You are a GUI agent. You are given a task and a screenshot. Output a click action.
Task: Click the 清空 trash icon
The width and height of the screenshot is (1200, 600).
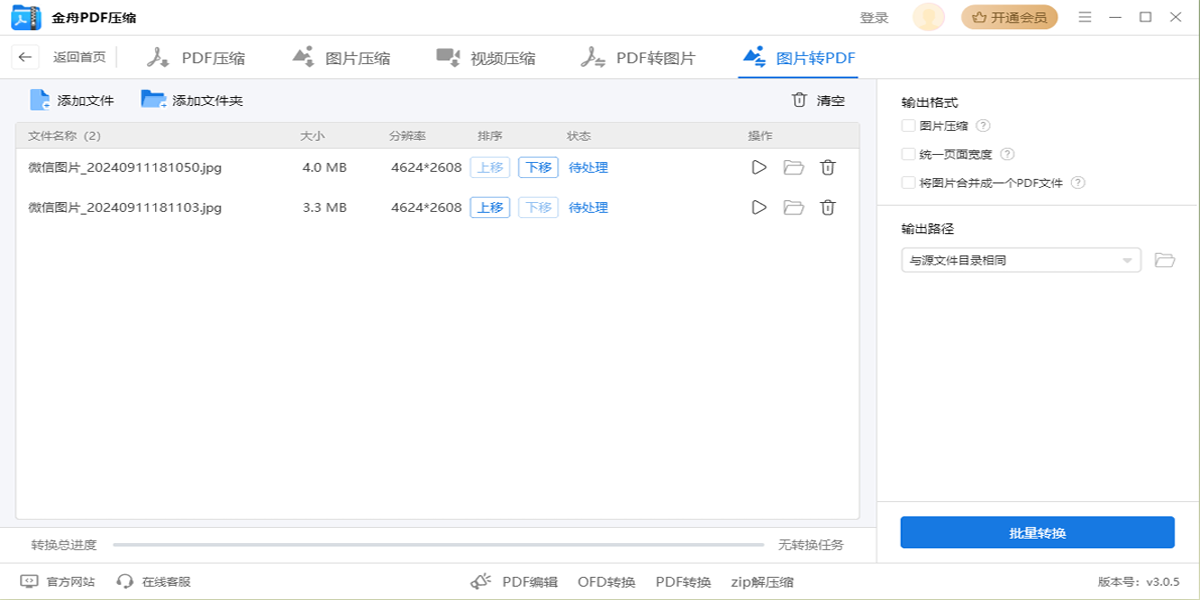tap(799, 100)
